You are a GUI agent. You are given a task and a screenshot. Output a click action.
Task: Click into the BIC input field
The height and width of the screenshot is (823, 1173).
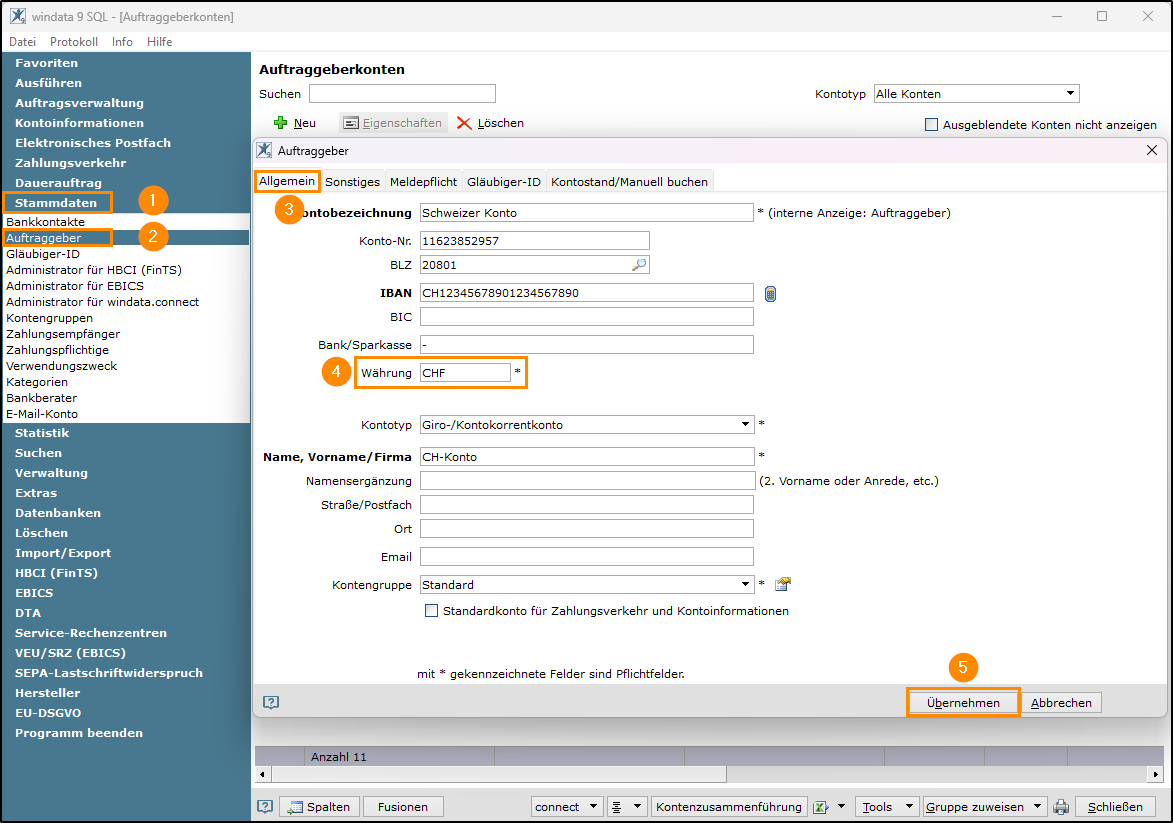click(x=586, y=317)
